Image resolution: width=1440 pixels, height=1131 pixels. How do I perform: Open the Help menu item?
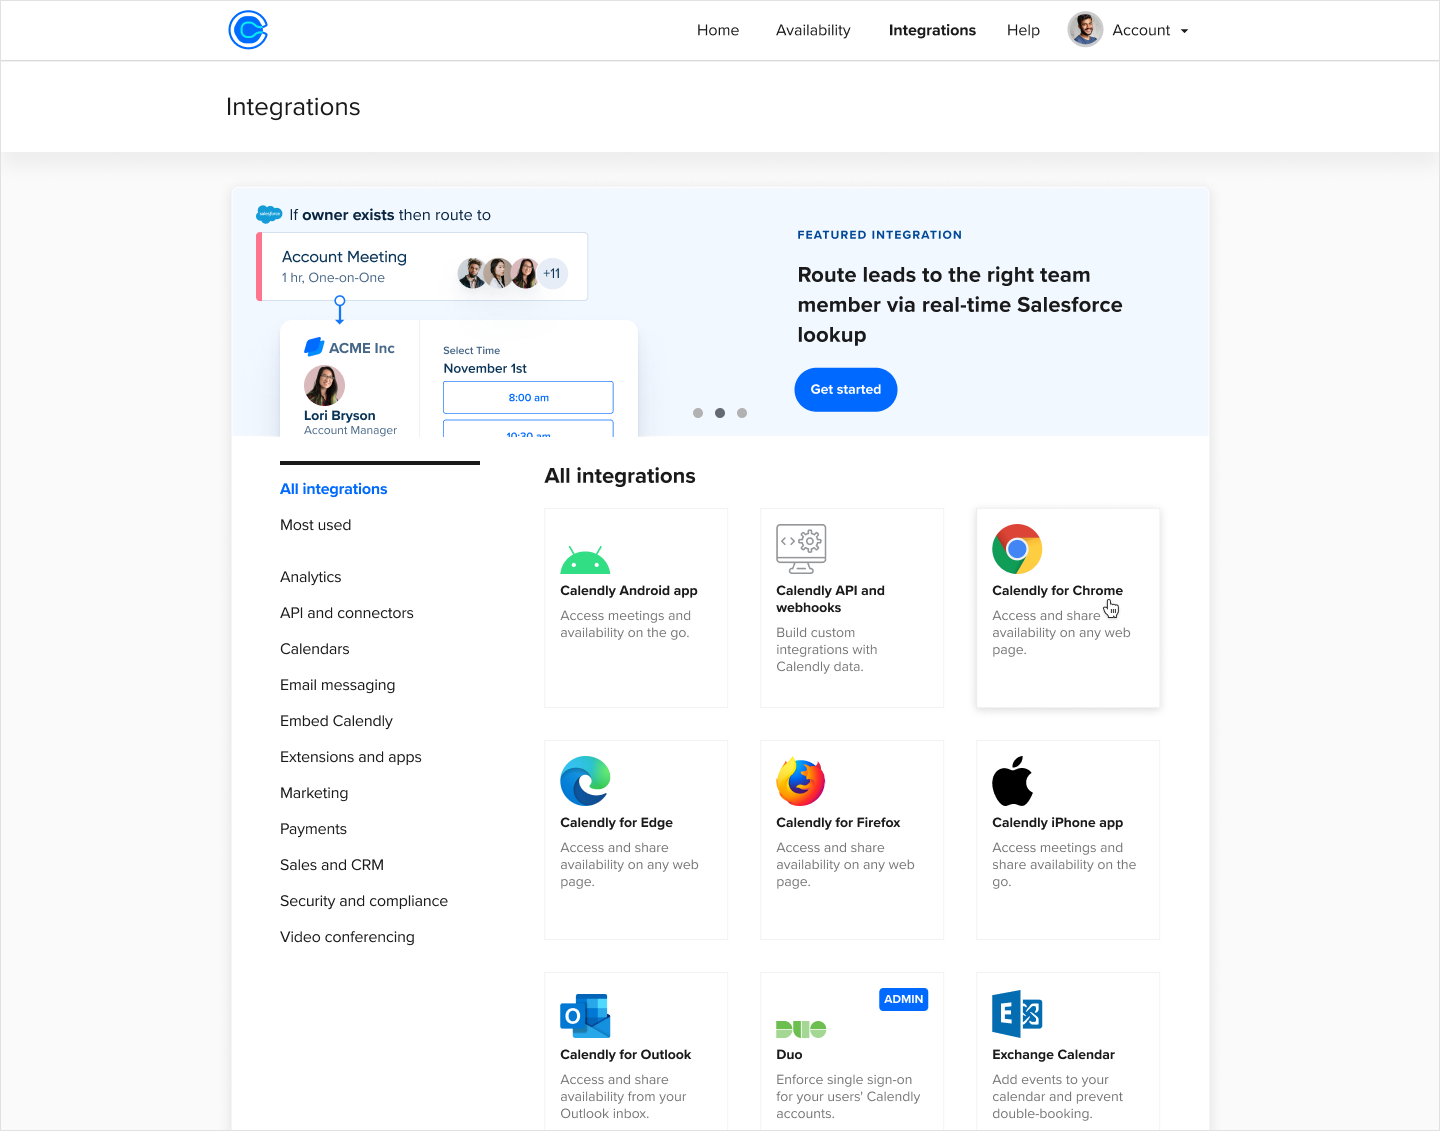coord(1023,30)
